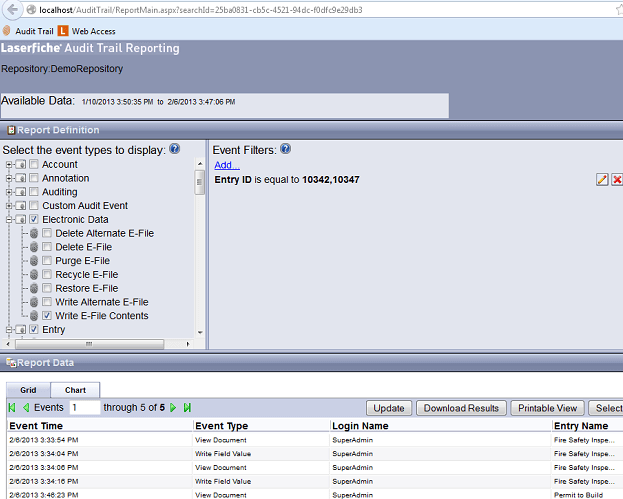Click the event tree scroll down arrow

pos(200,332)
